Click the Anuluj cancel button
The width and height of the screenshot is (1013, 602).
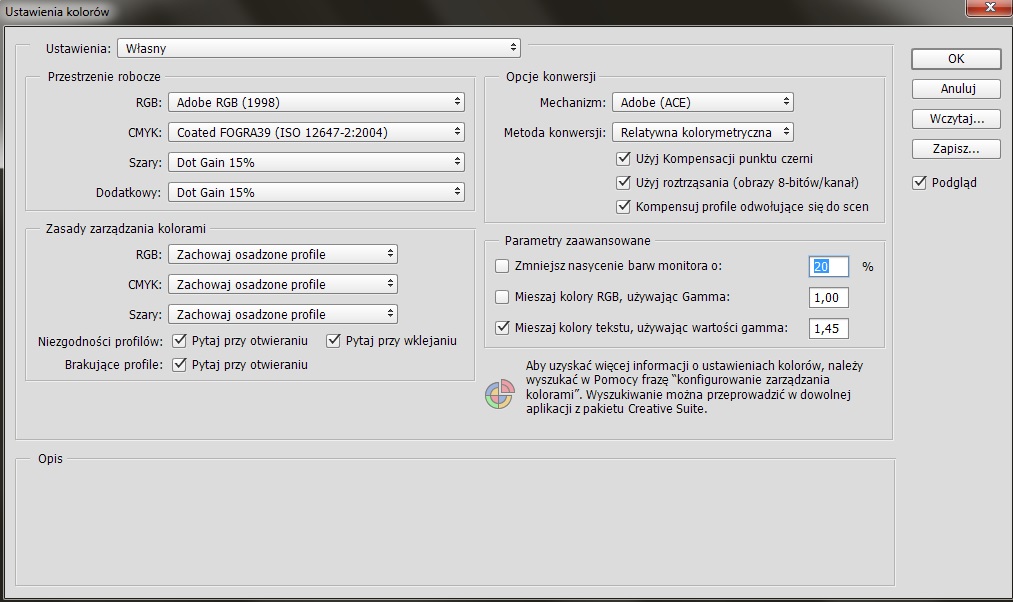pyautogui.click(x=957, y=89)
